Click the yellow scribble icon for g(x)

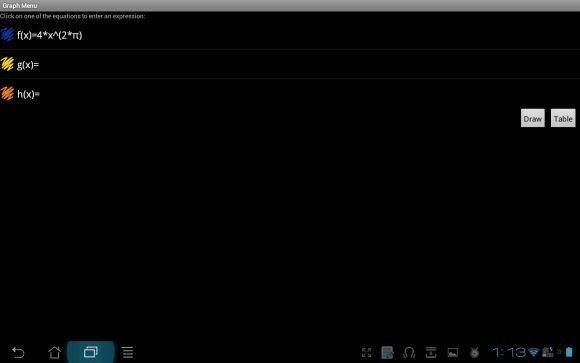(x=7, y=64)
